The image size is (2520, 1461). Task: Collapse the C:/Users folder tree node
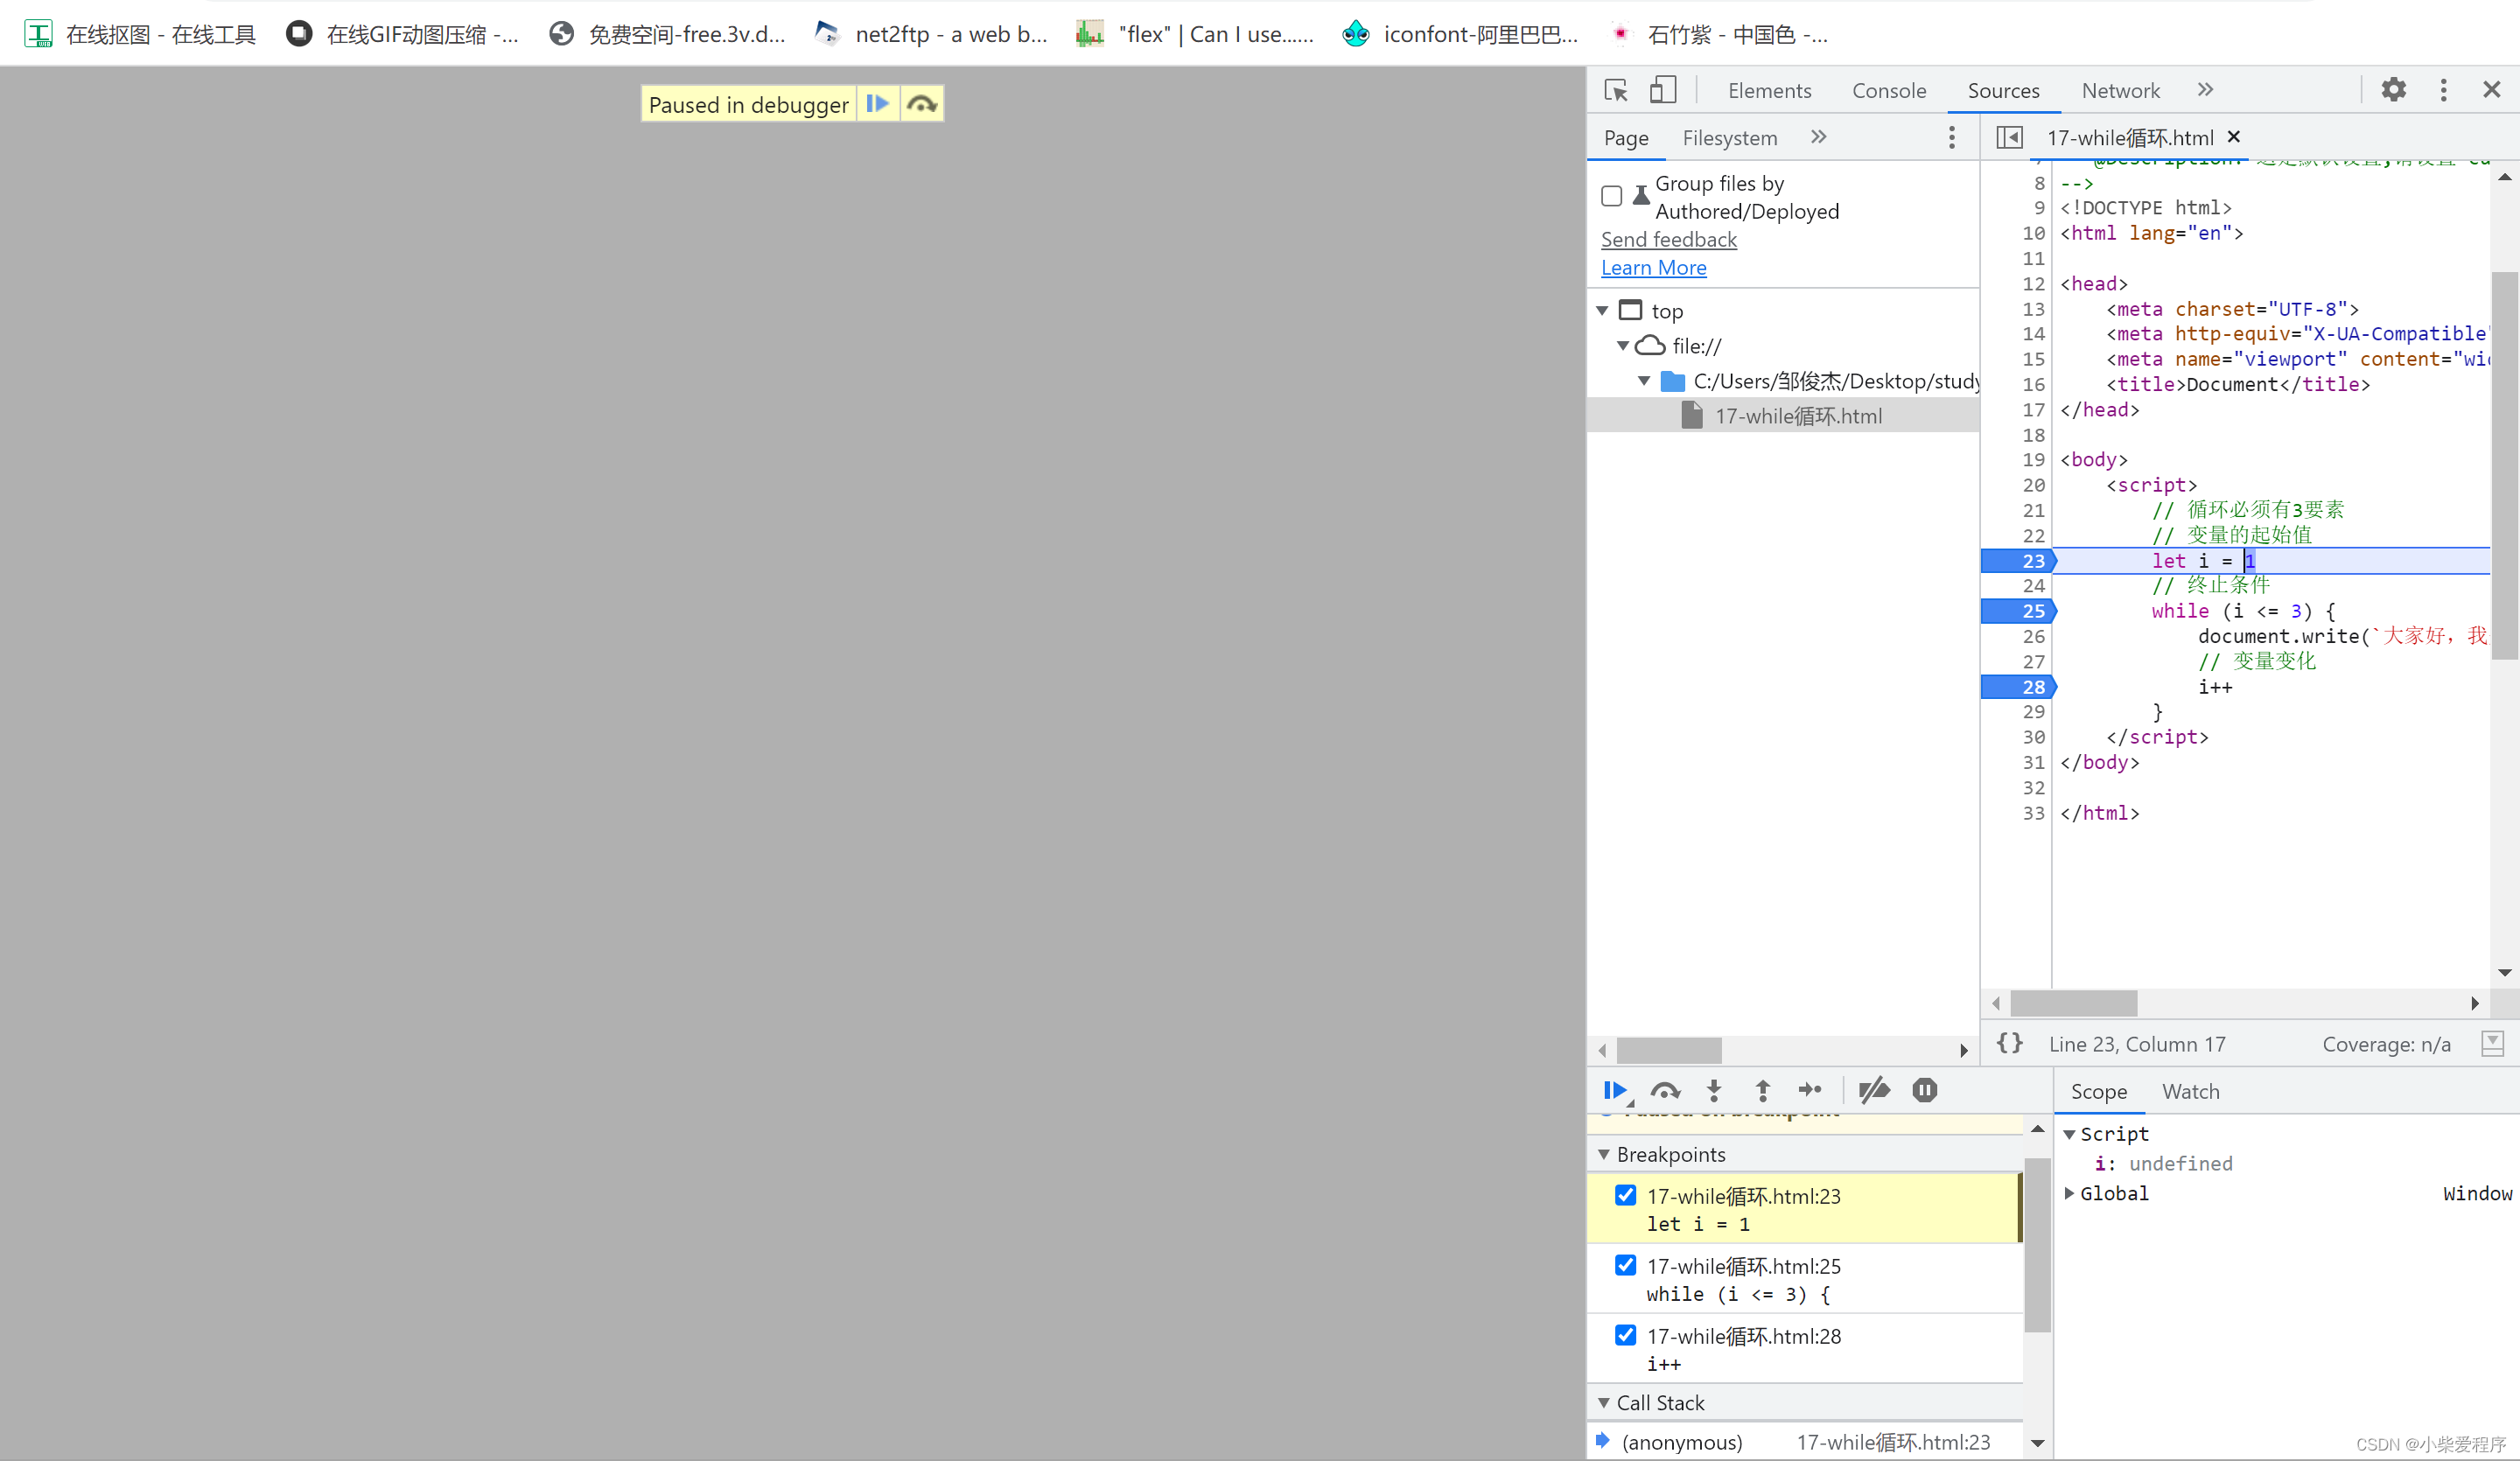coord(1644,381)
